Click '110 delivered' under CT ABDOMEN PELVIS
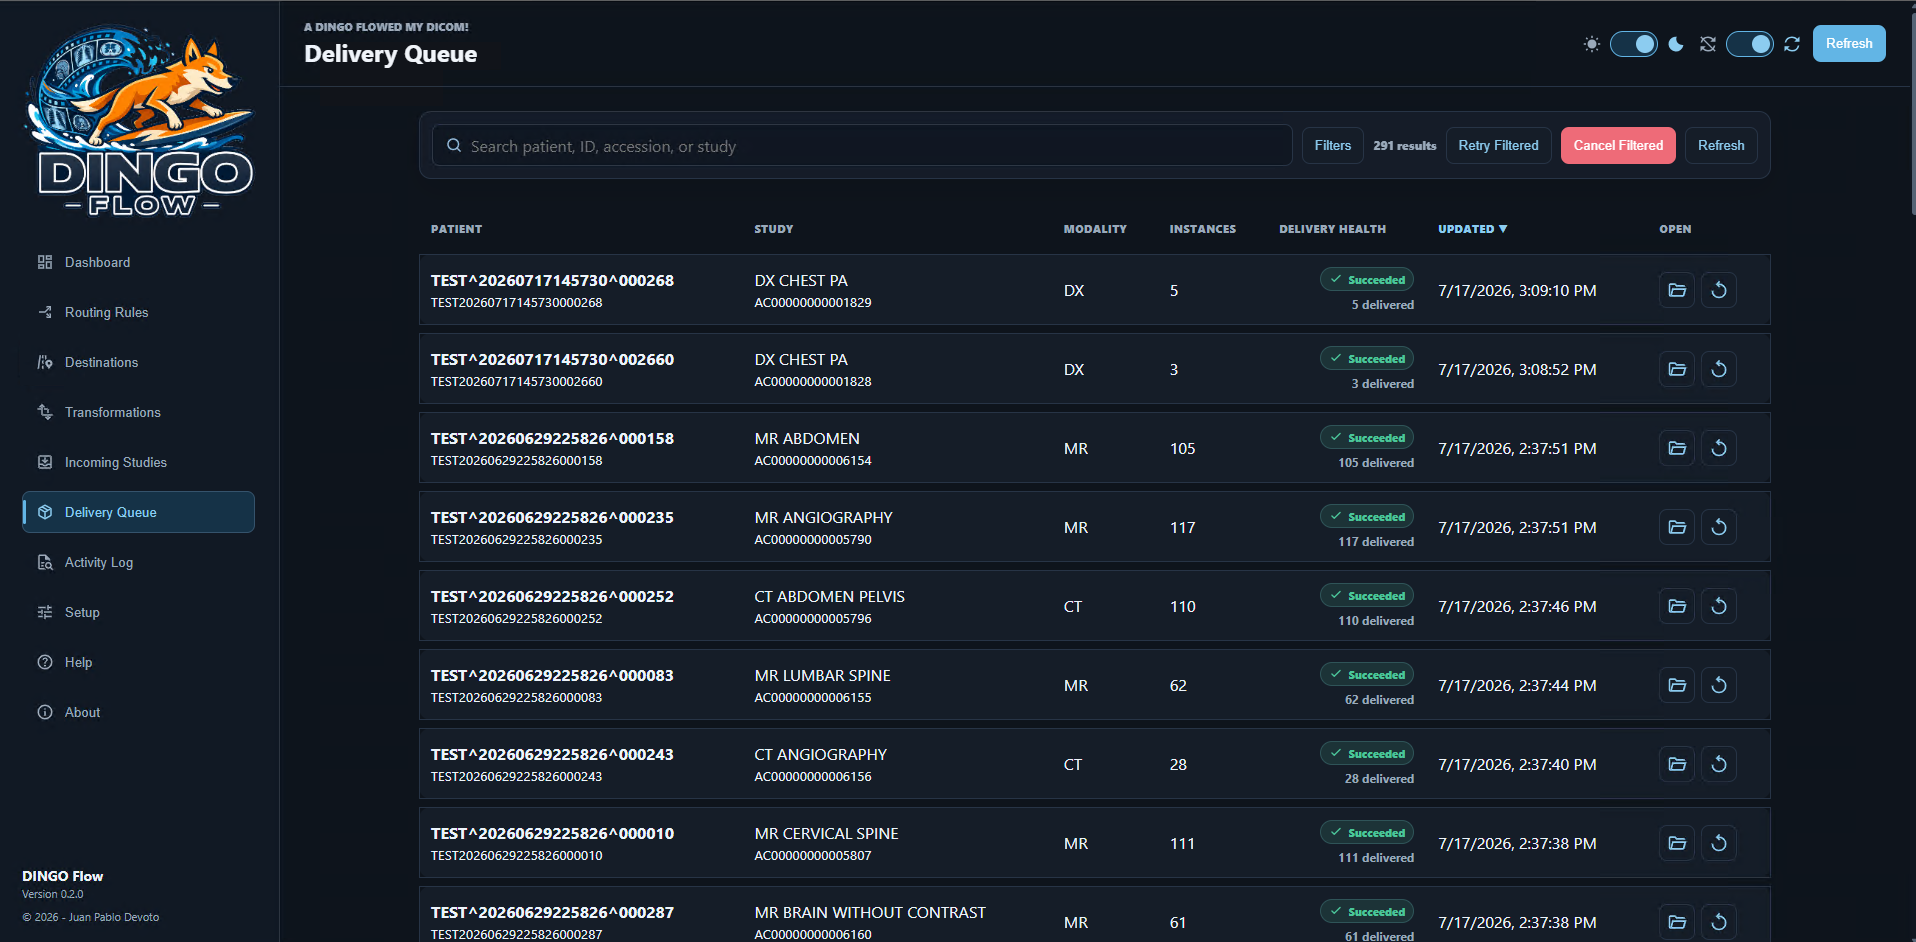 pyautogui.click(x=1376, y=621)
